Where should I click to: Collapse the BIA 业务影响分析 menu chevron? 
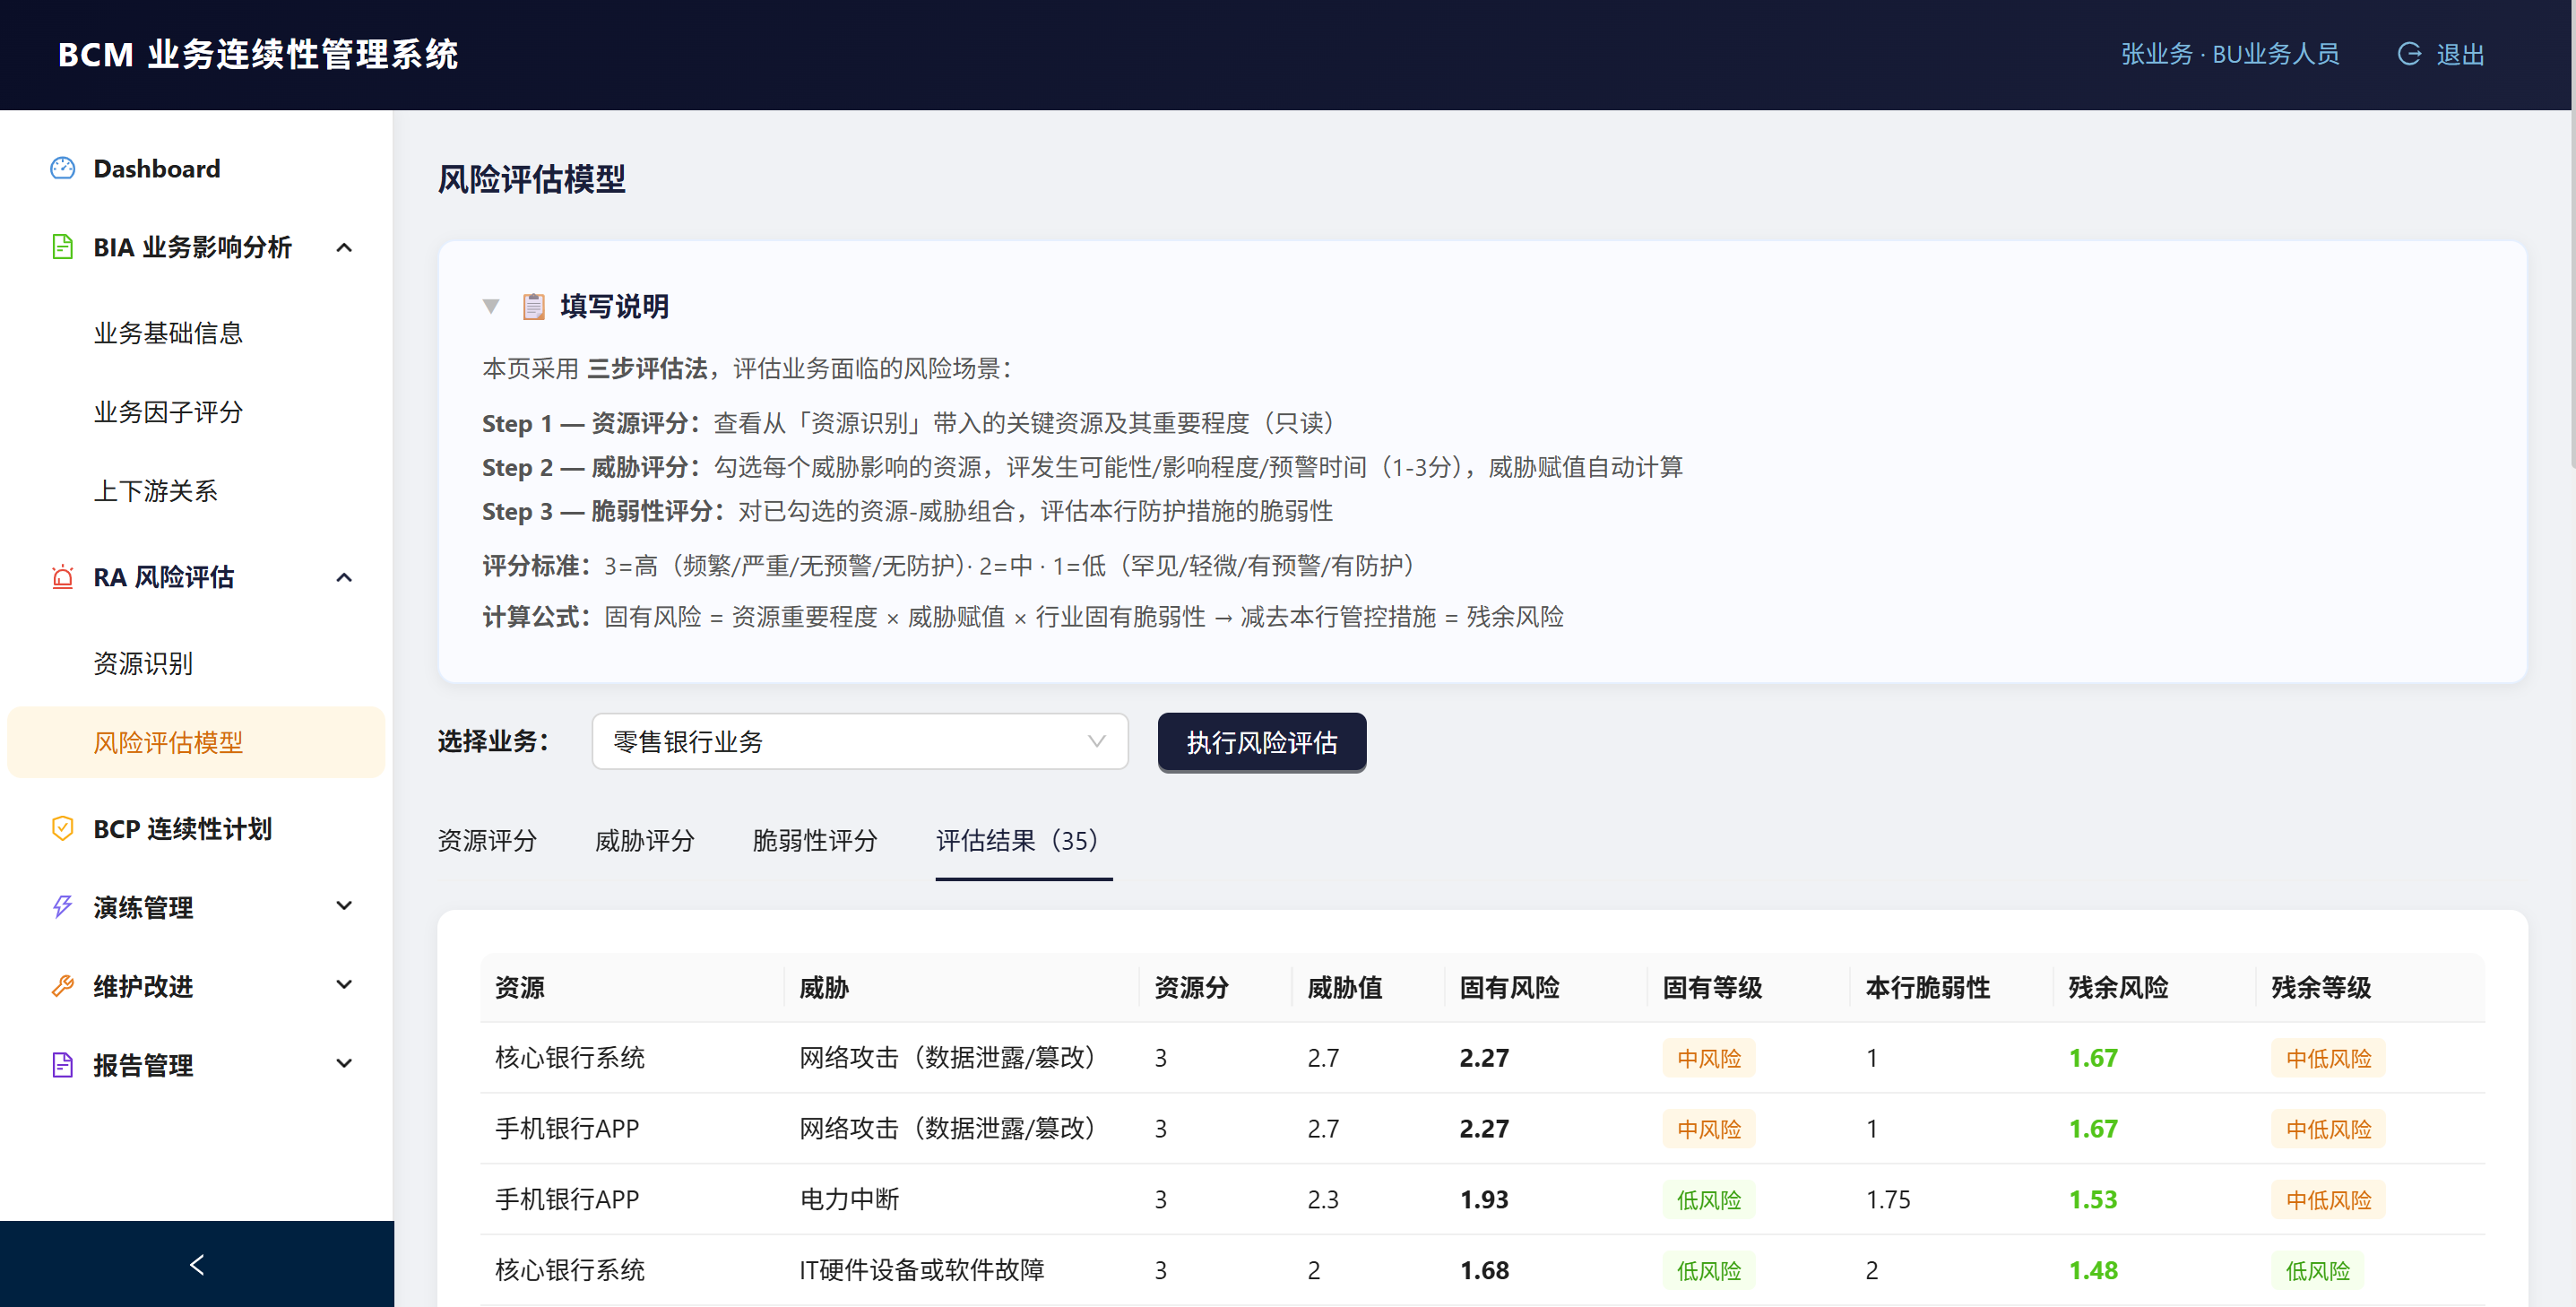[344, 247]
